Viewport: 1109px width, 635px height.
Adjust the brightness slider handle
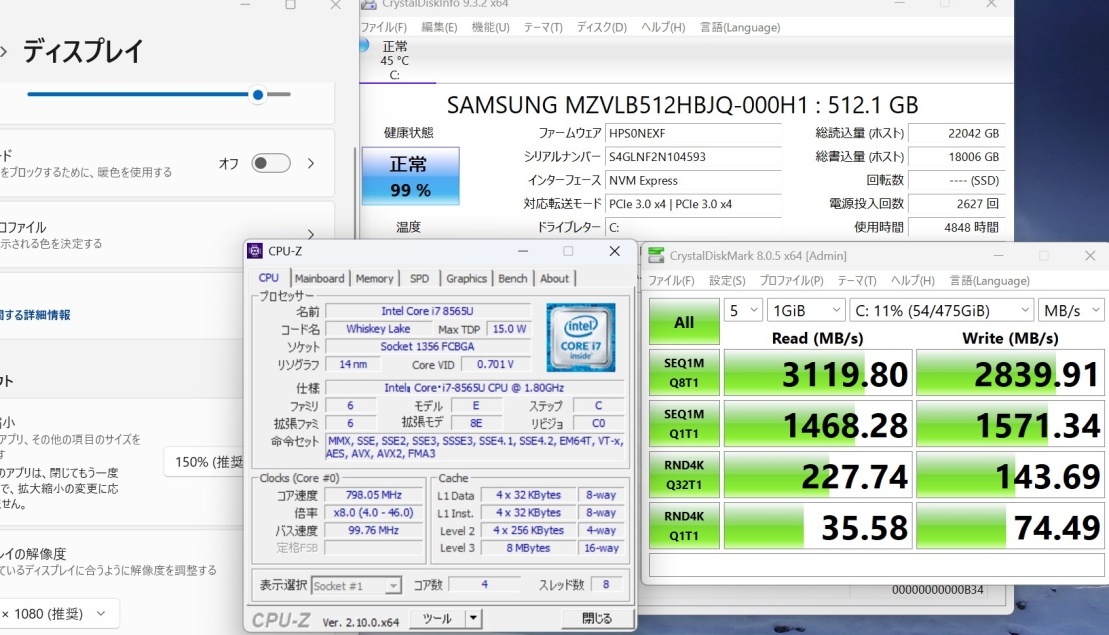[258, 94]
